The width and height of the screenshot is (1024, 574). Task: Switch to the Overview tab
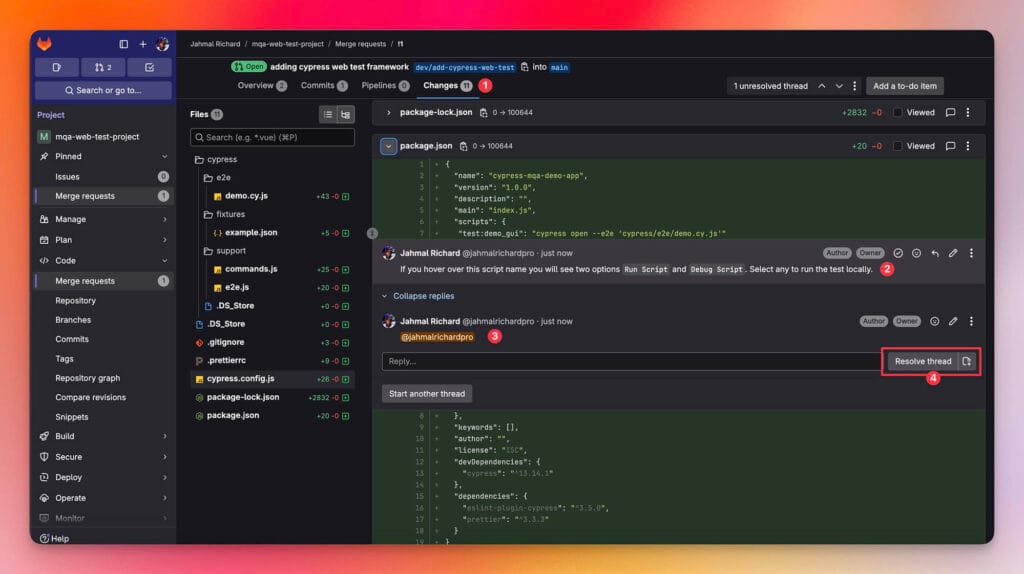262,86
